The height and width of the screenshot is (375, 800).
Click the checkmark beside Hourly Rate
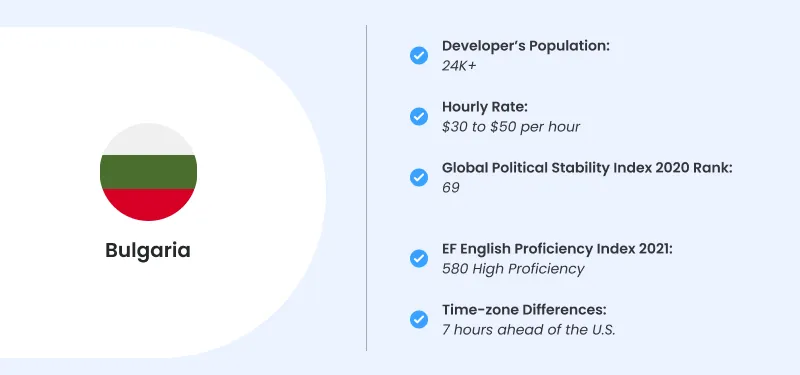(x=419, y=116)
